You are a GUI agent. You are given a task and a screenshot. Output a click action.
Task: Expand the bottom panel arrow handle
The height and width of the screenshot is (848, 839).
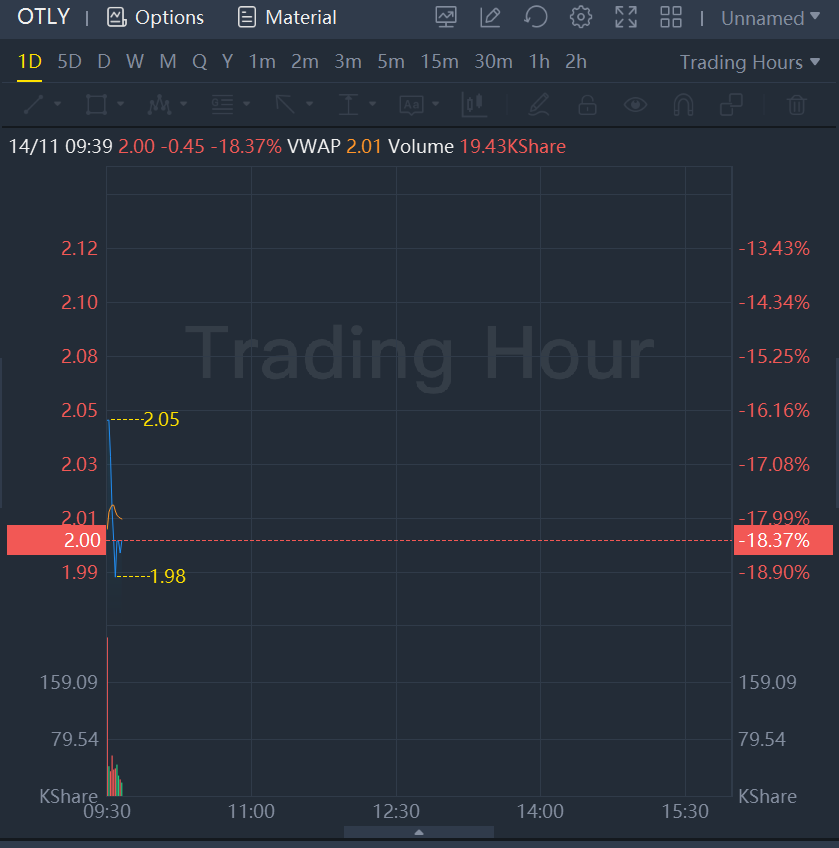click(419, 832)
